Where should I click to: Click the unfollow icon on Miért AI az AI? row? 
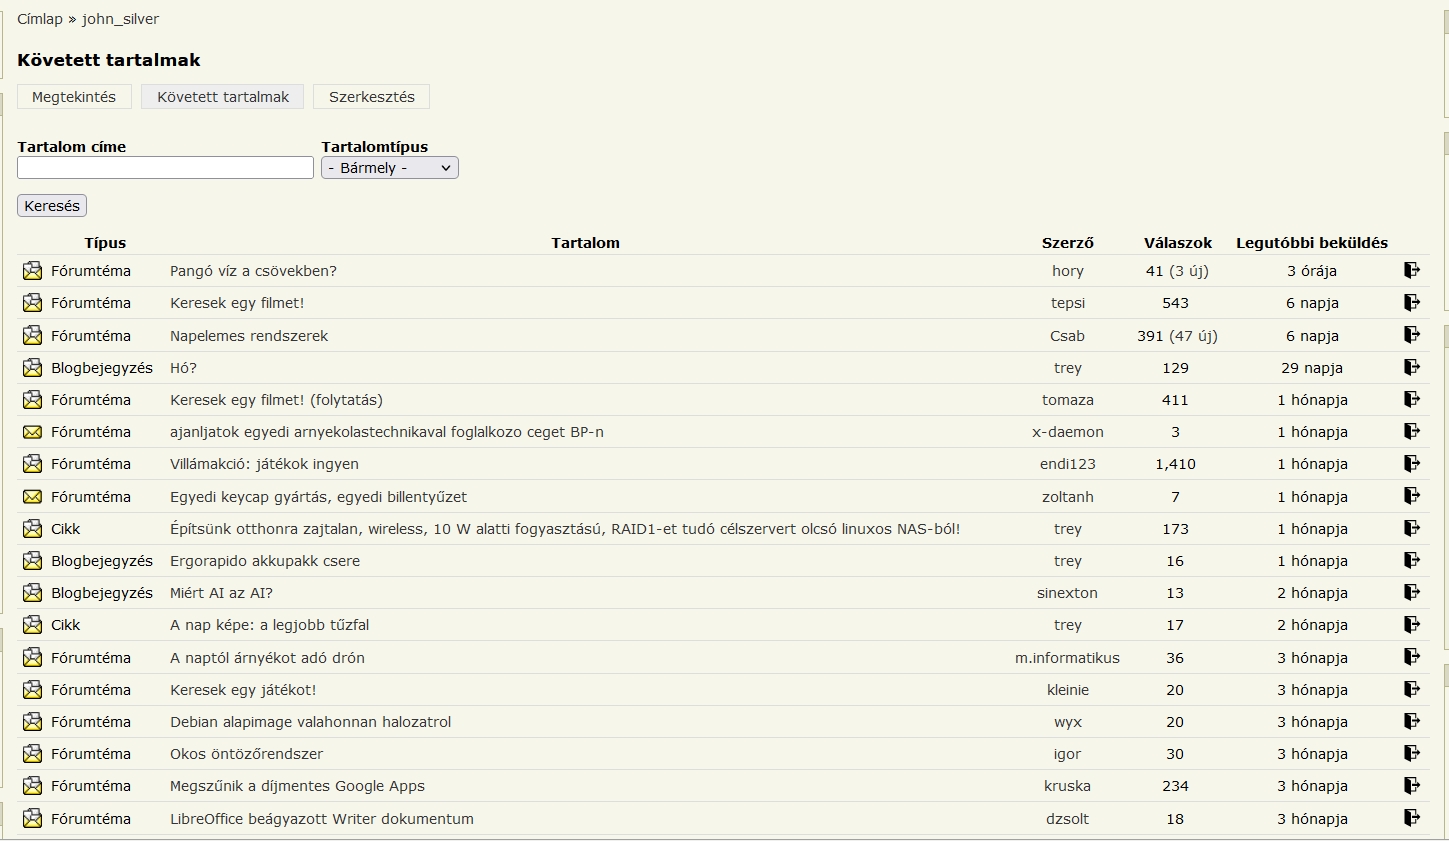(x=1412, y=592)
